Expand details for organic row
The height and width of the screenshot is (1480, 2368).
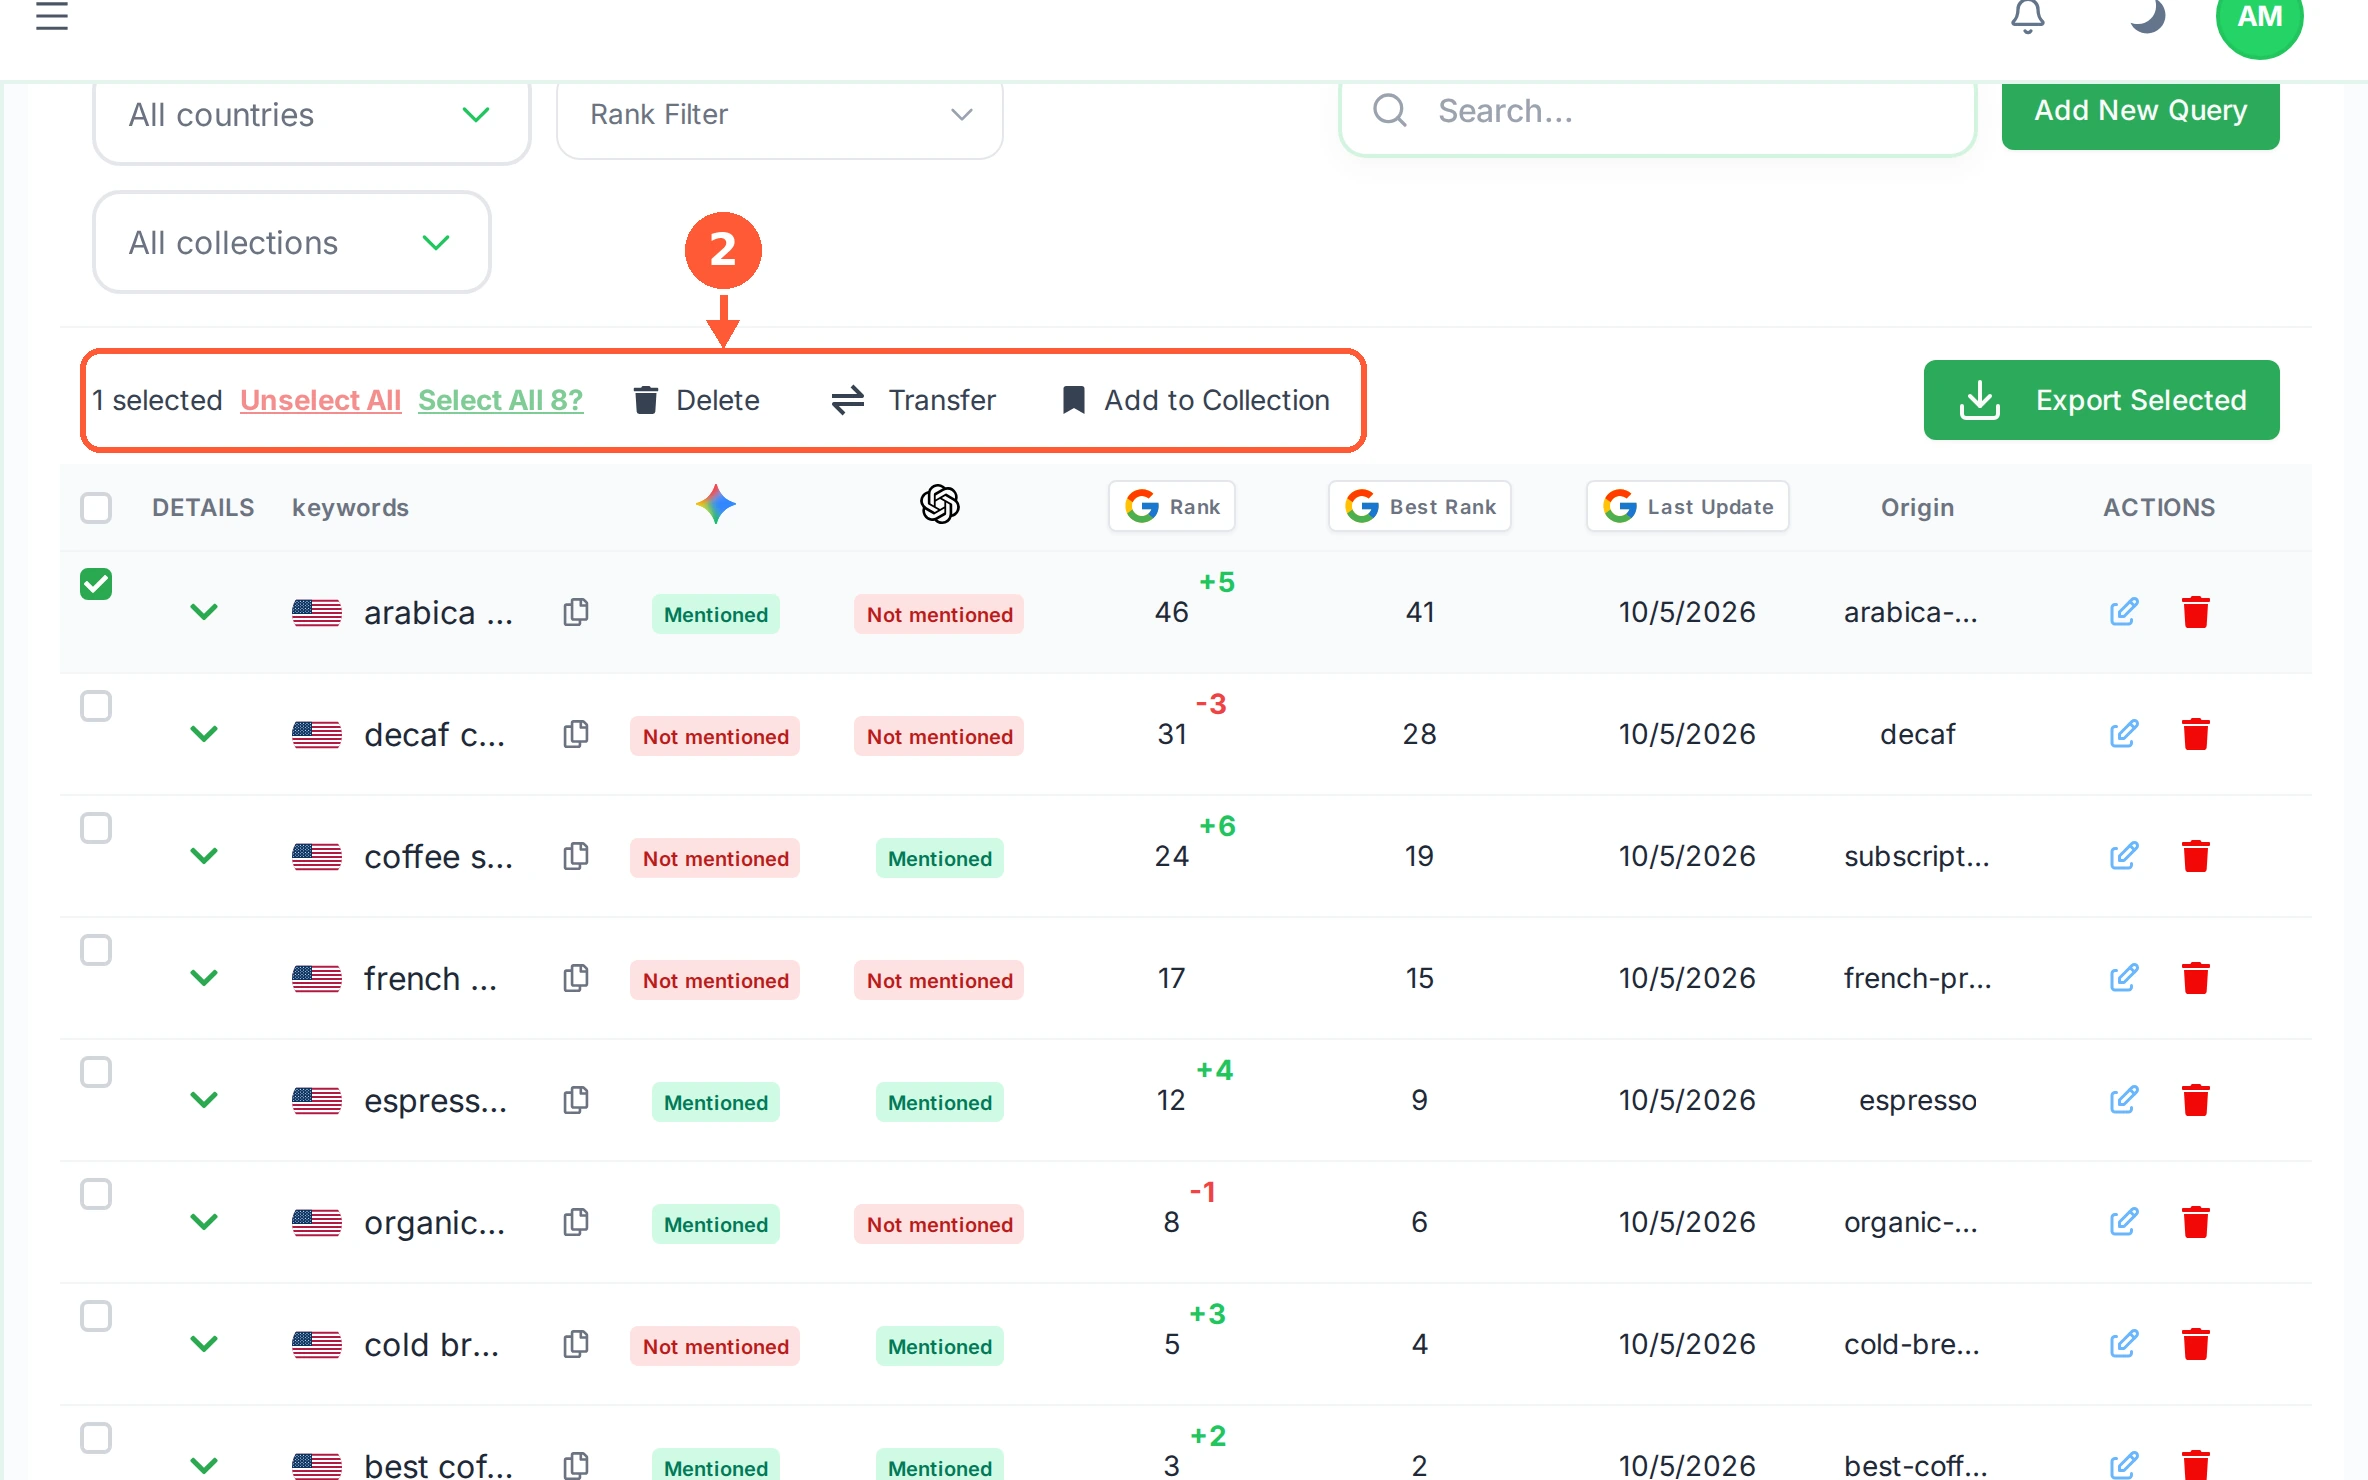tap(204, 1222)
